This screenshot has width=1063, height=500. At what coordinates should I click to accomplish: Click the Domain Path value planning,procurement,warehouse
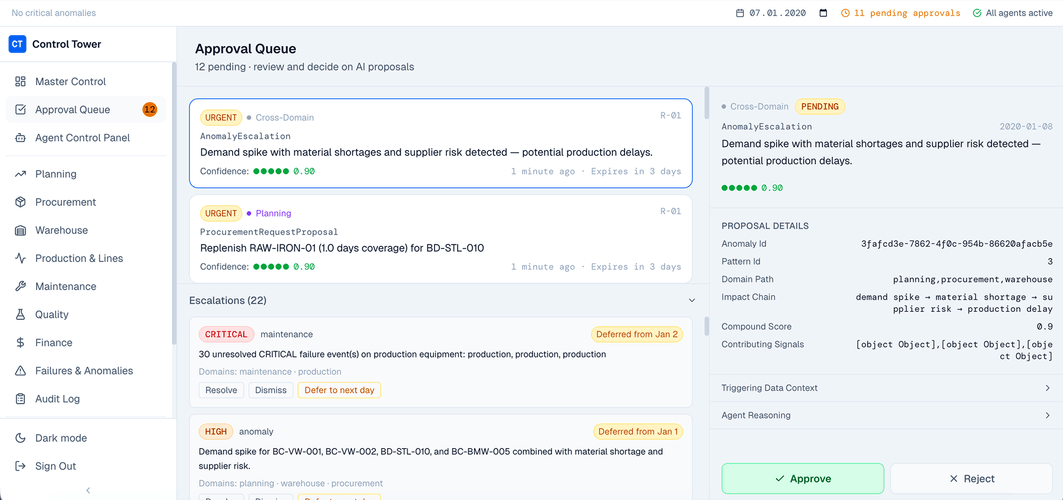click(x=973, y=279)
